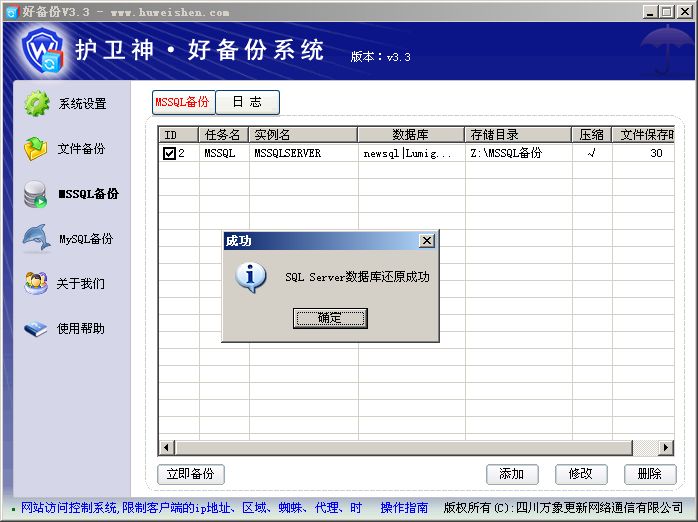Click the newsql|Lumig... database cell
Viewport: 698px width, 522px height.
tap(411, 153)
